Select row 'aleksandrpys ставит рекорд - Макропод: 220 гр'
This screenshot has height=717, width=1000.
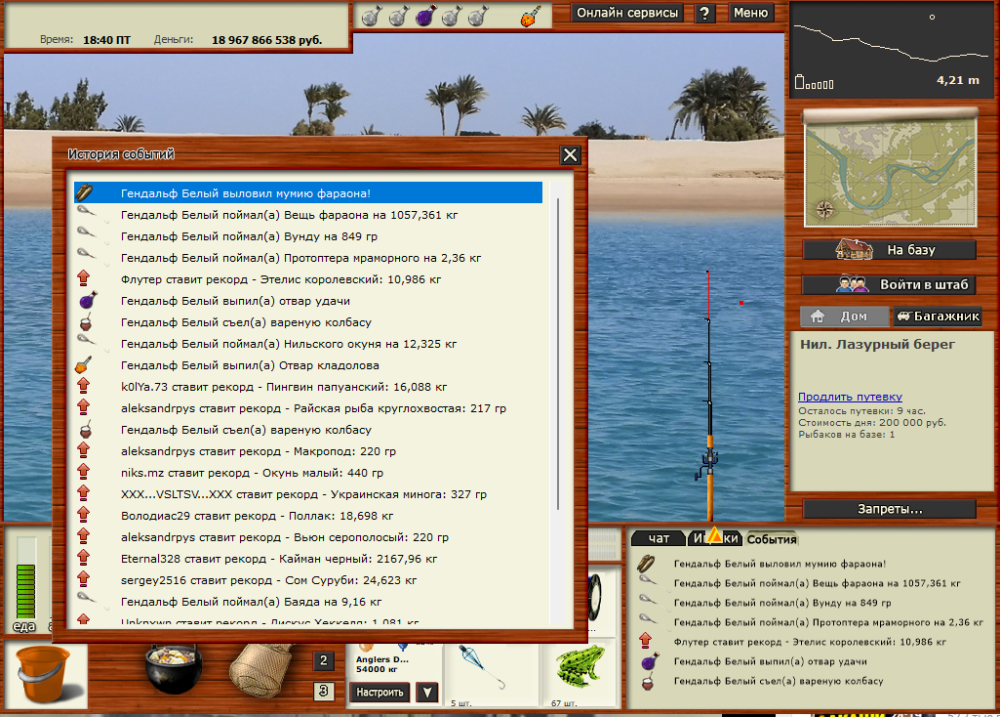tap(308, 451)
